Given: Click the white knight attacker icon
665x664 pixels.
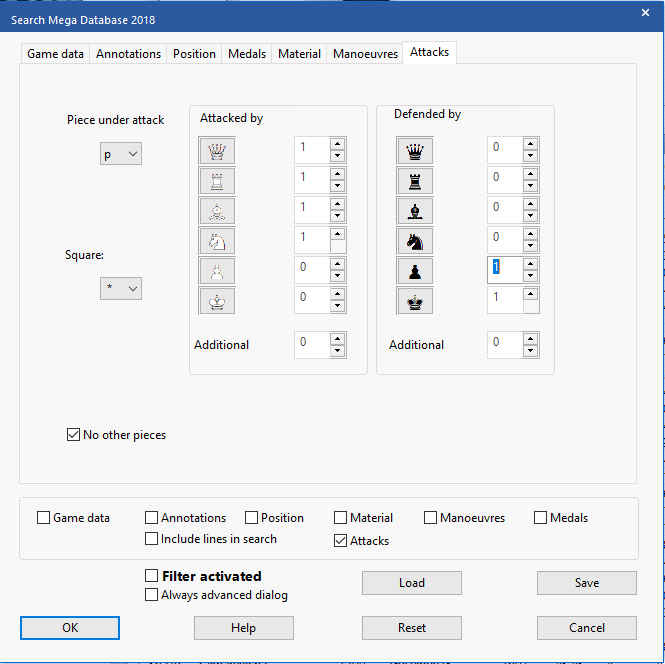Looking at the screenshot, I should [217, 241].
